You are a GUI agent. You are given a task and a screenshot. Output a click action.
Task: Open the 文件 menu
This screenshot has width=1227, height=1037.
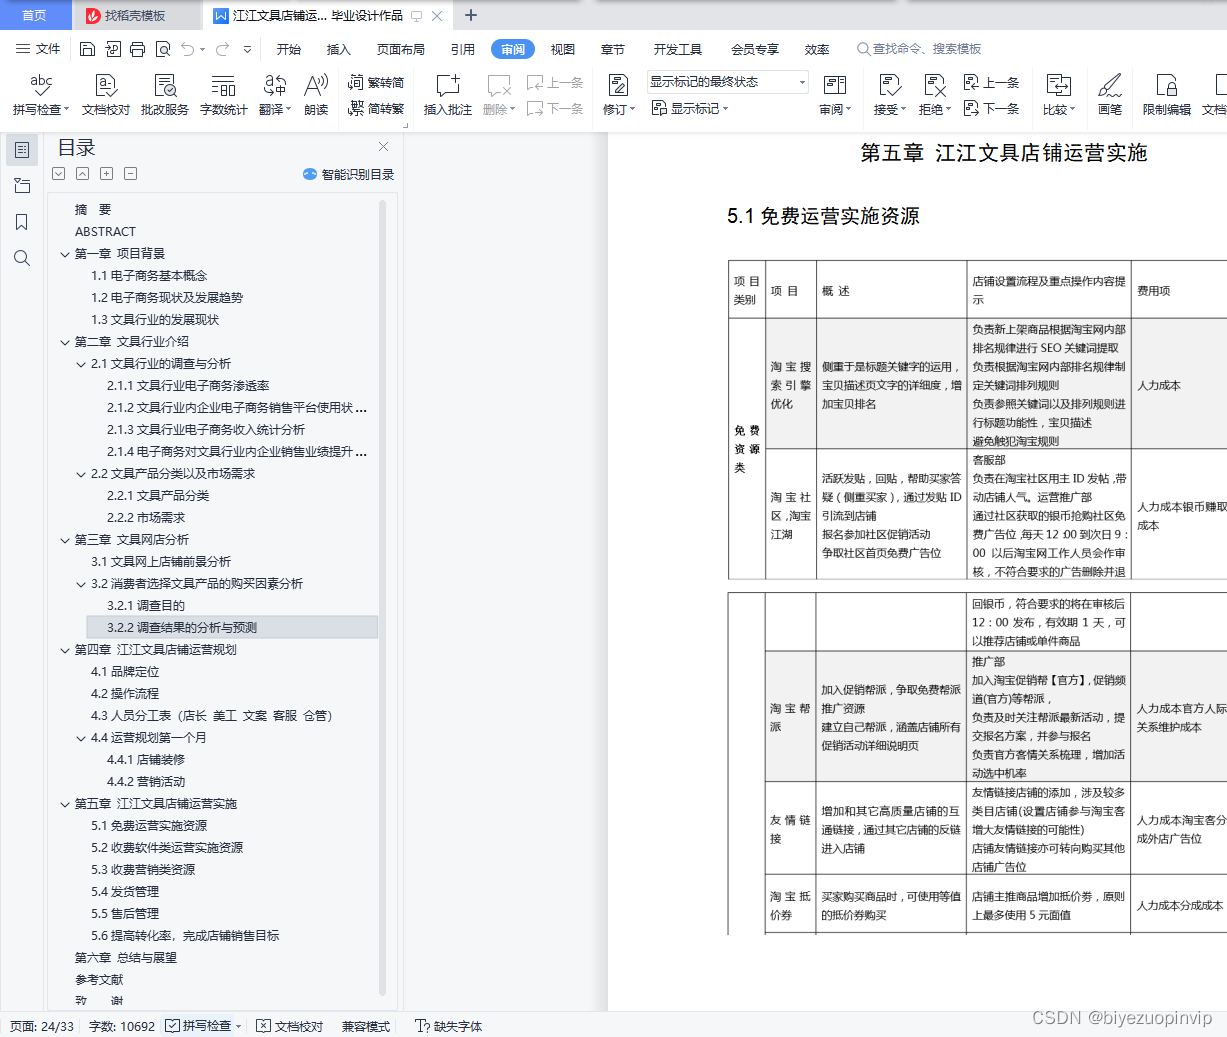tap(38, 48)
